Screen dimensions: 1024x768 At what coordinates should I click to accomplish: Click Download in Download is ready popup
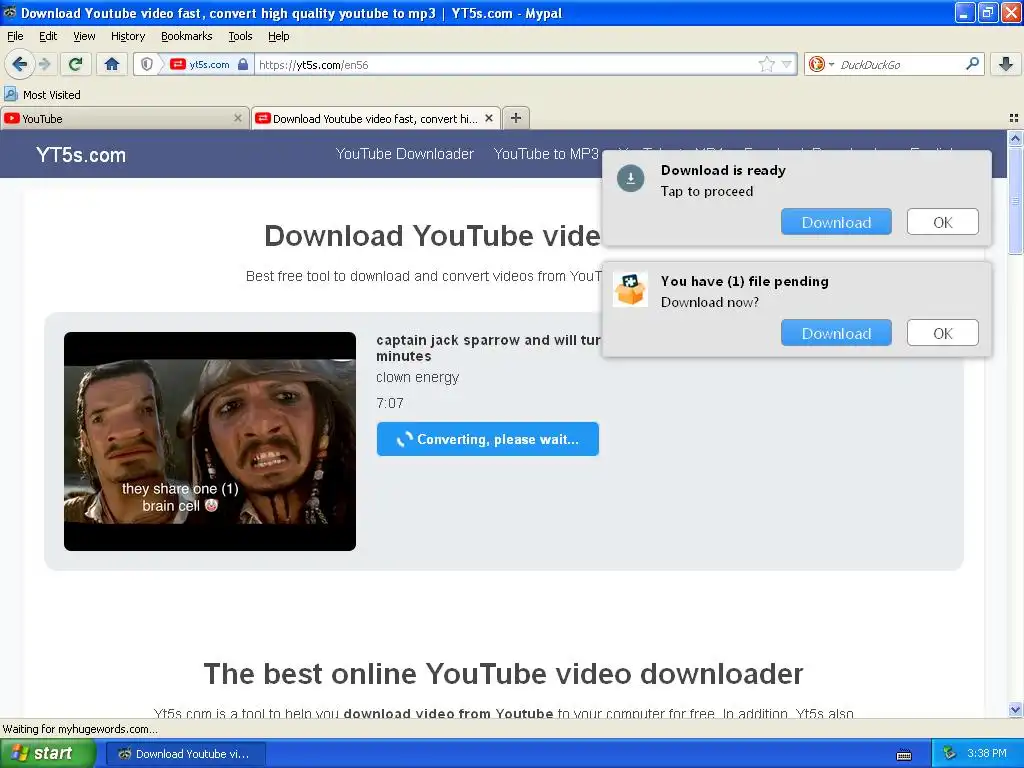tap(836, 222)
